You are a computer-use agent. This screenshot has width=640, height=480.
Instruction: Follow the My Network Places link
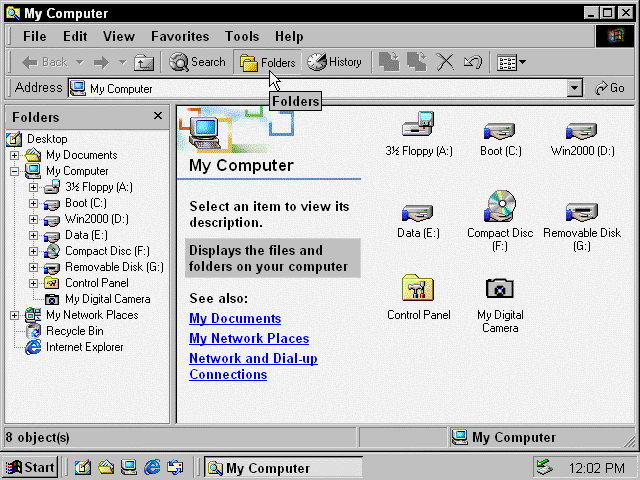249,338
